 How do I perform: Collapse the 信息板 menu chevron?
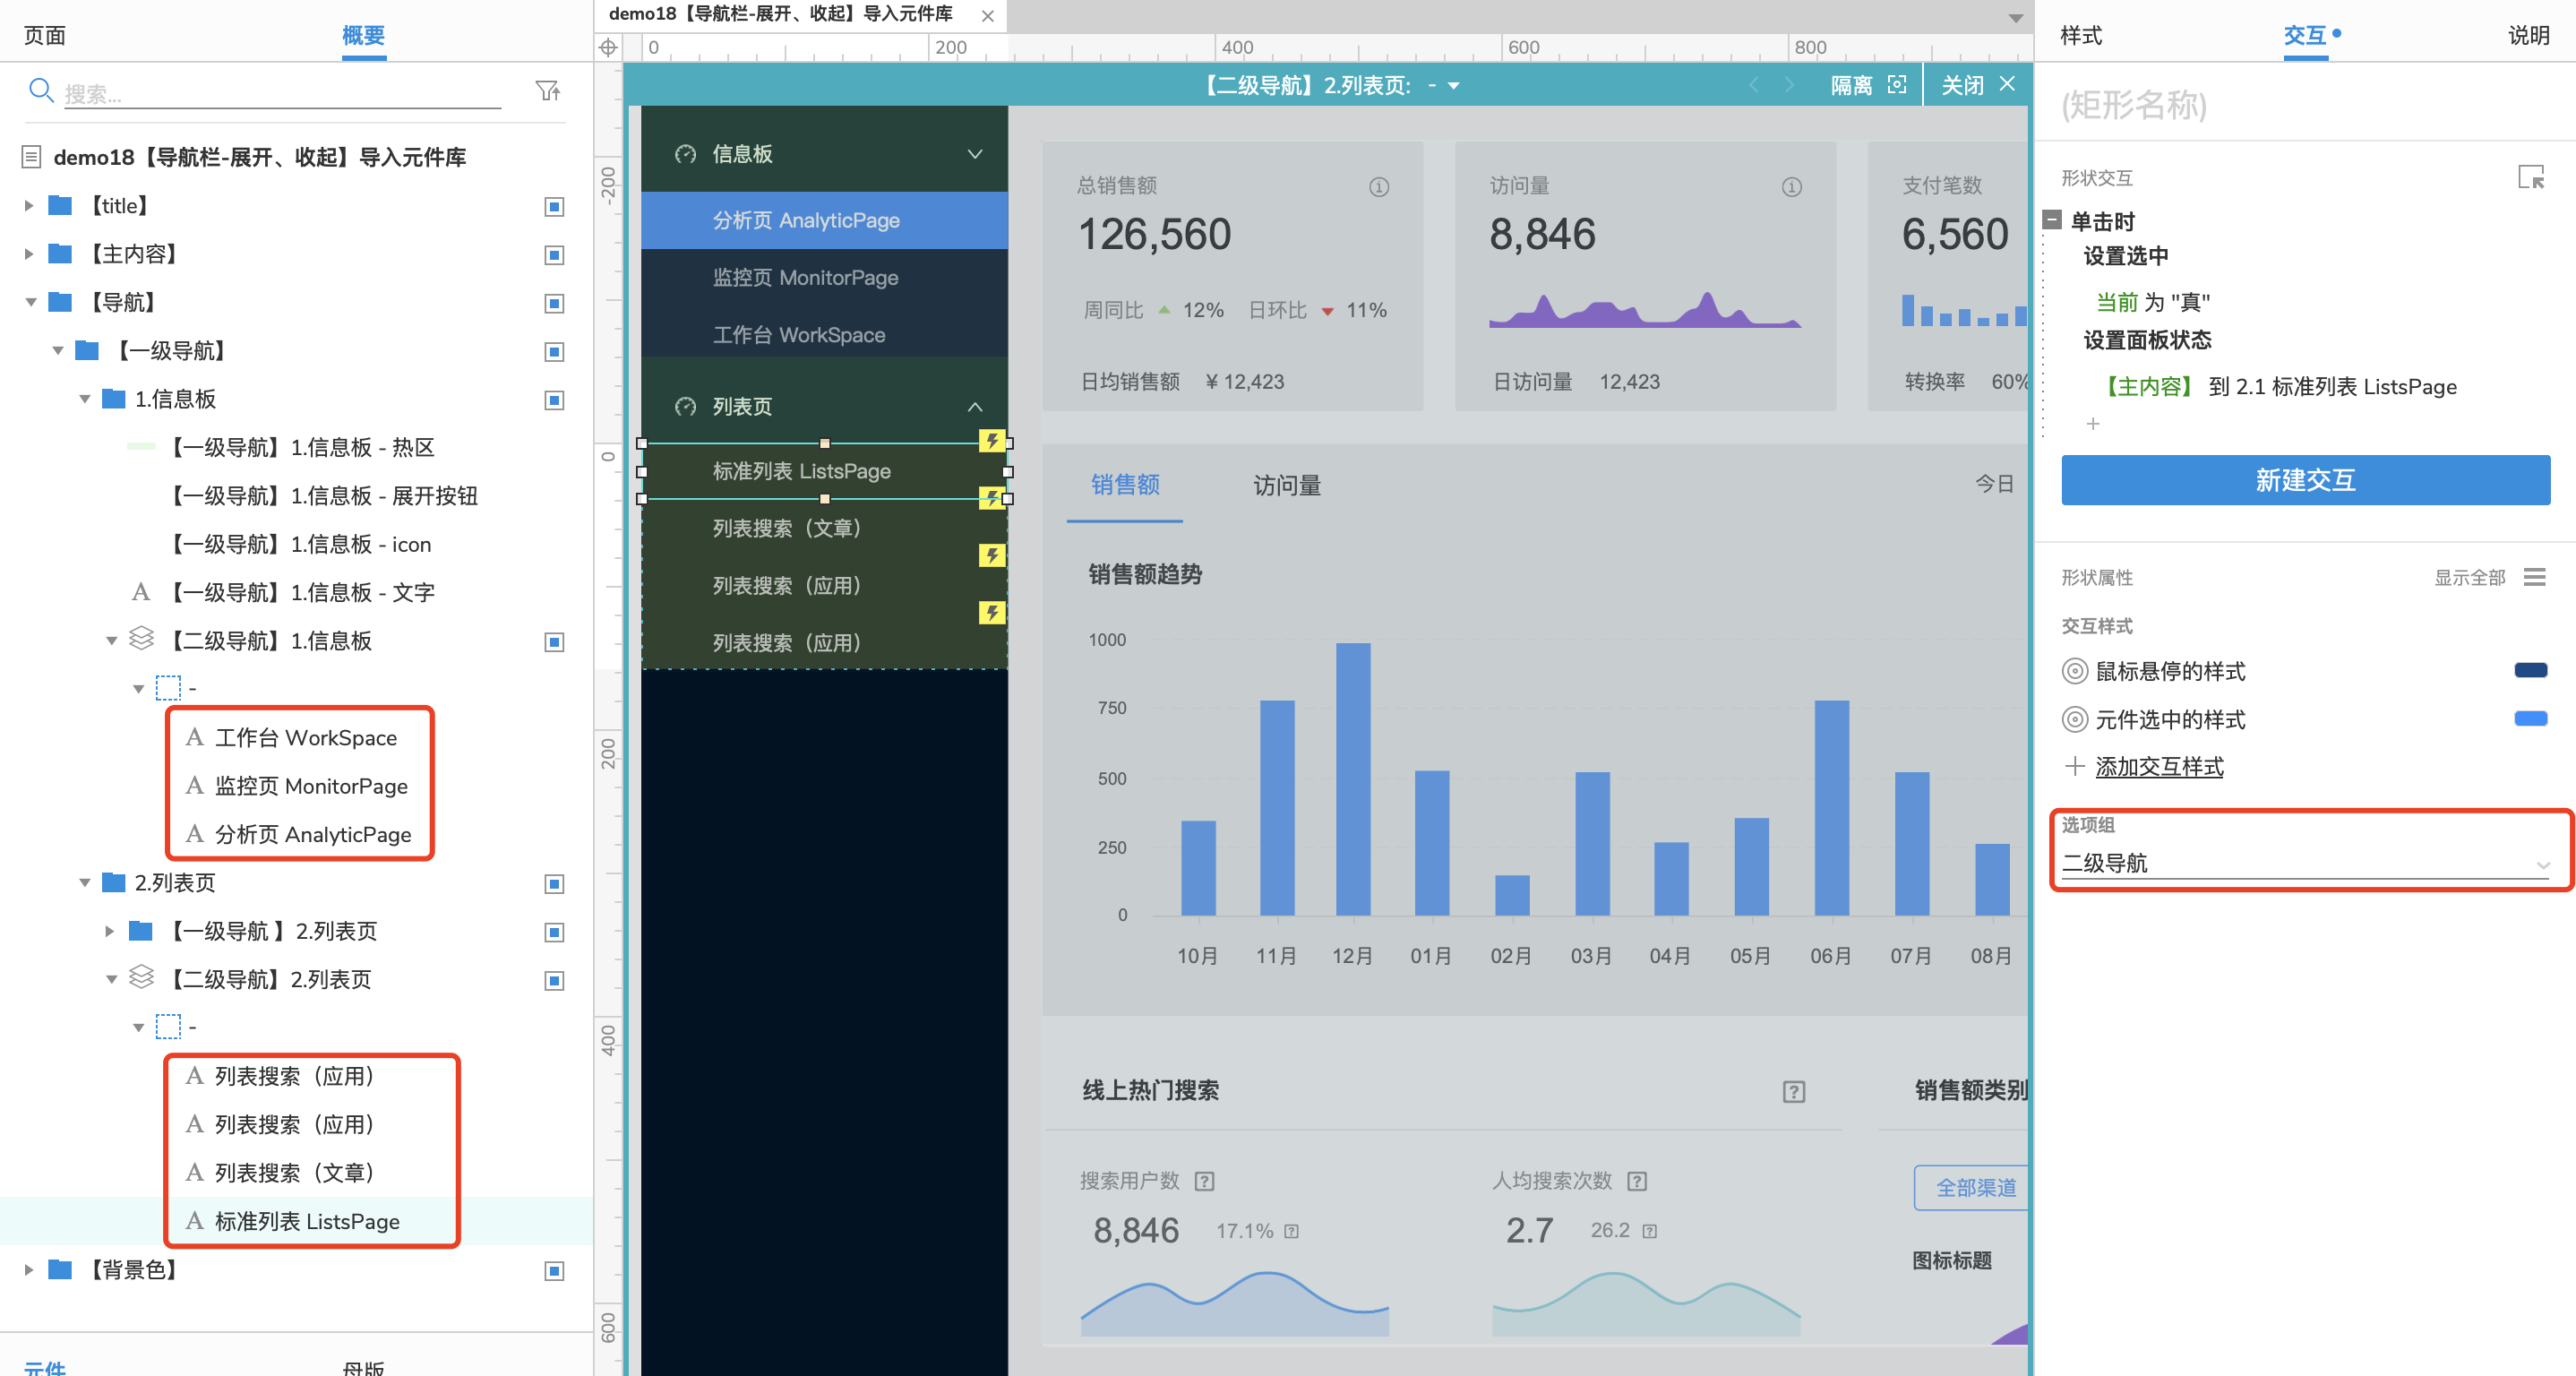[x=975, y=154]
